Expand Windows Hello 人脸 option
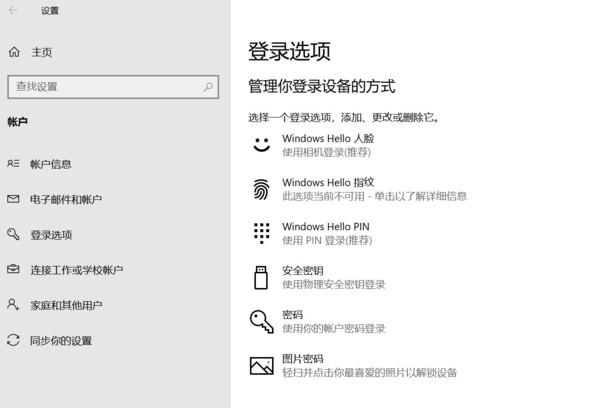 tap(328, 138)
